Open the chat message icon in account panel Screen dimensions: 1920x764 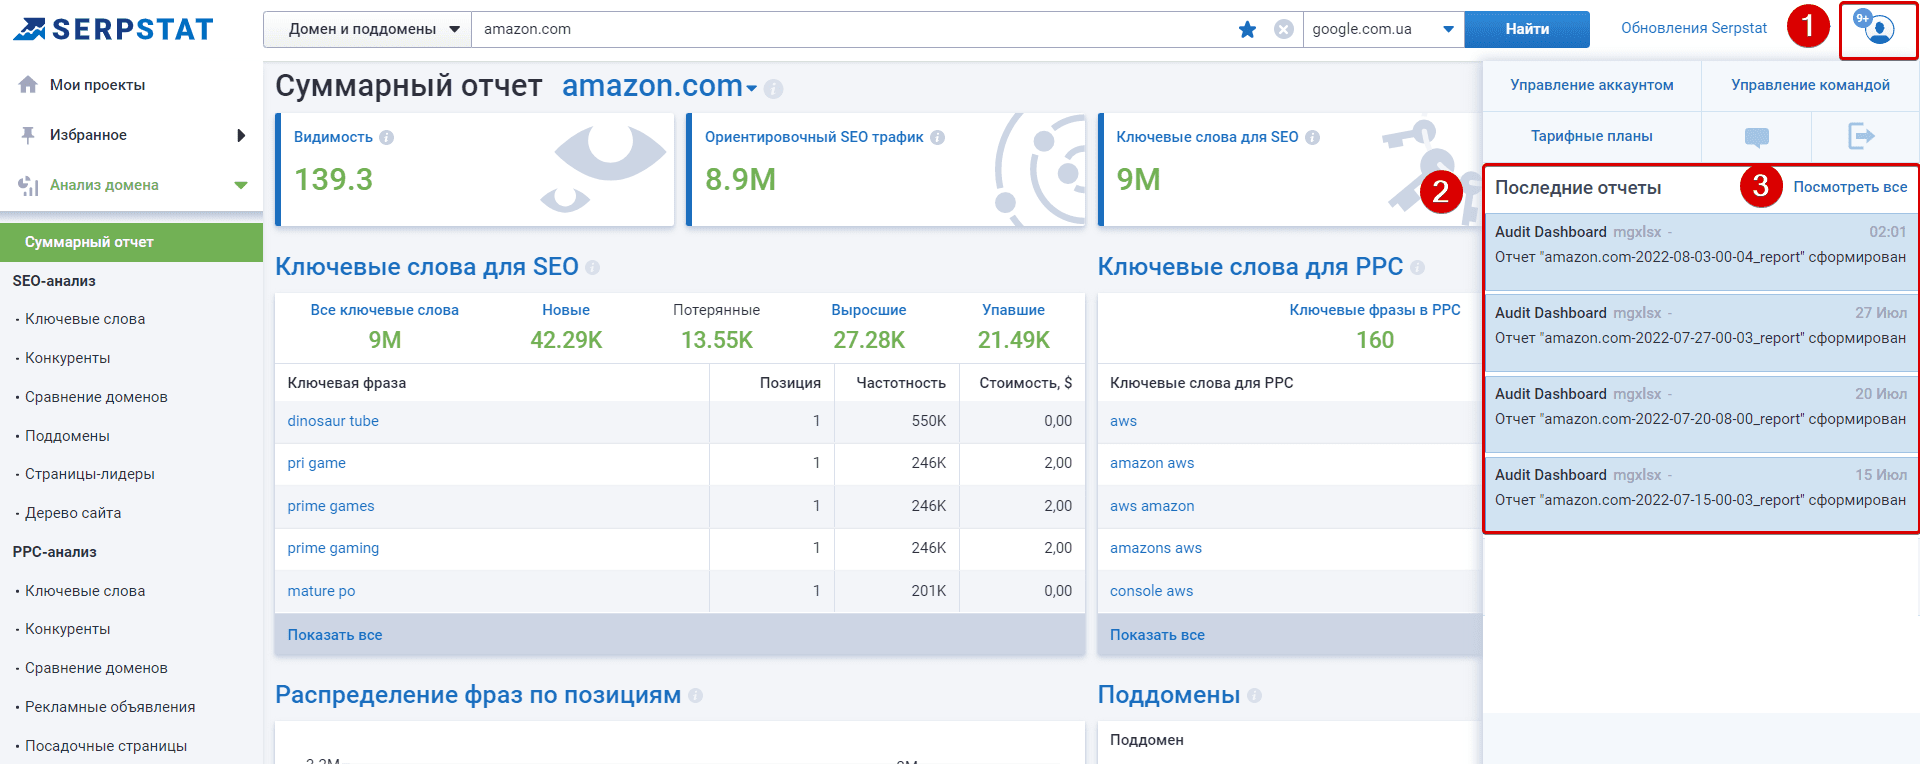coord(1756,136)
